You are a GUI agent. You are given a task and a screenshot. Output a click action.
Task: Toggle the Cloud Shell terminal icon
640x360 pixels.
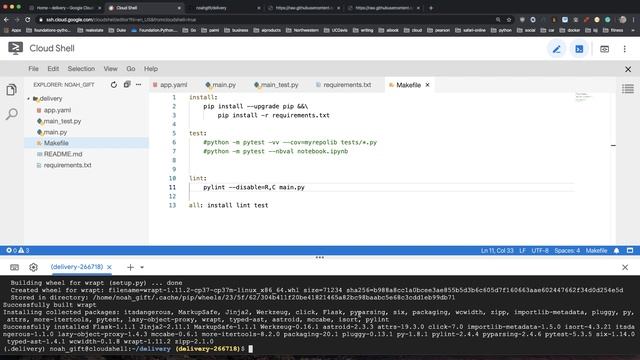[x=579, y=49]
